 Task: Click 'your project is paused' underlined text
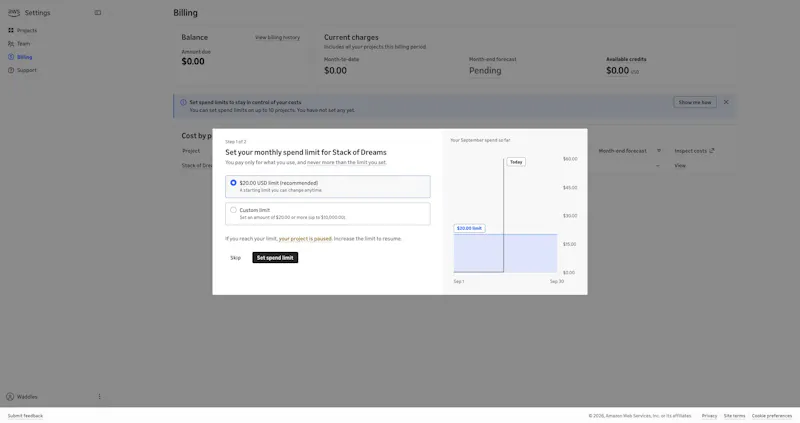[305, 238]
